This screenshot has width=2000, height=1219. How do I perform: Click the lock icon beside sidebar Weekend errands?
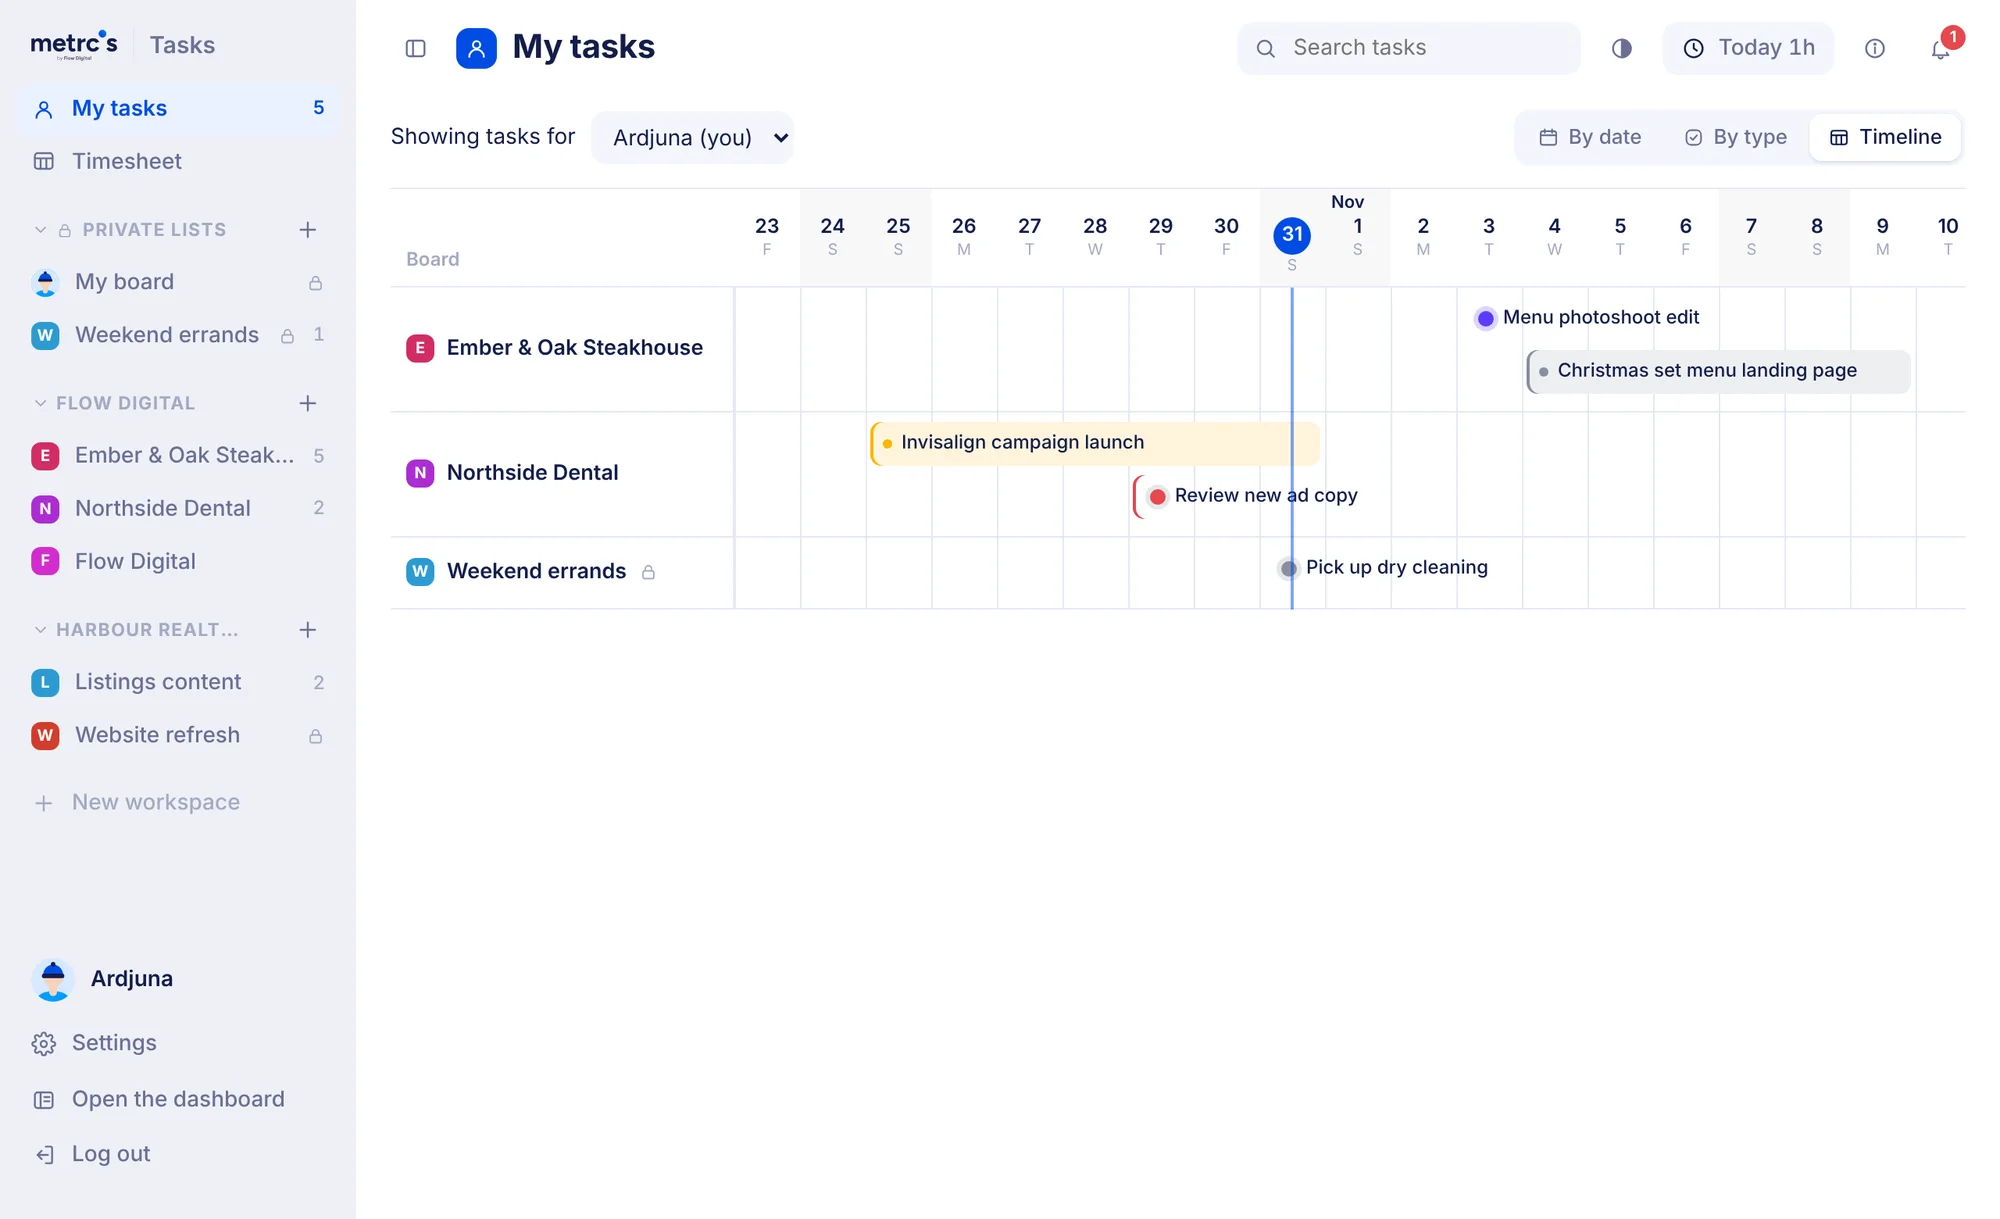click(287, 336)
